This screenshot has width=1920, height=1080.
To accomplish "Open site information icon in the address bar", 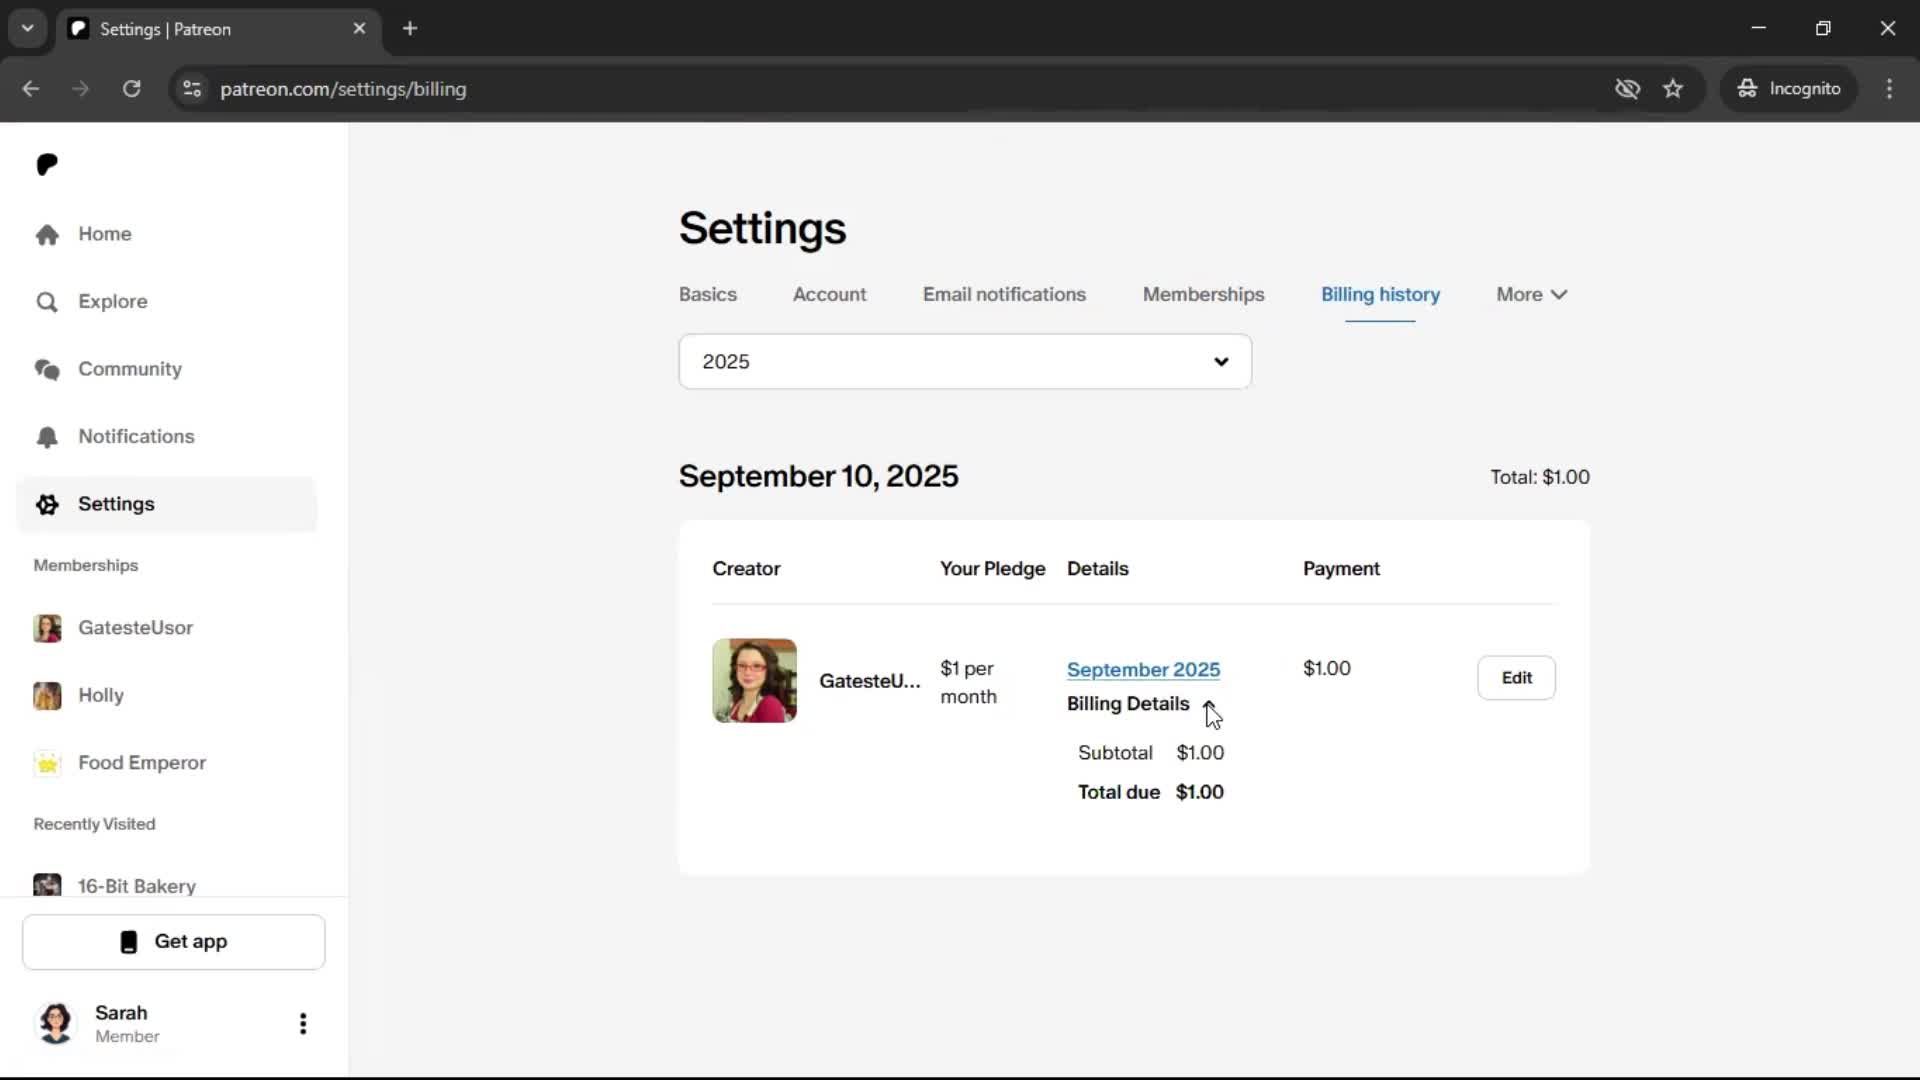I will click(x=192, y=89).
